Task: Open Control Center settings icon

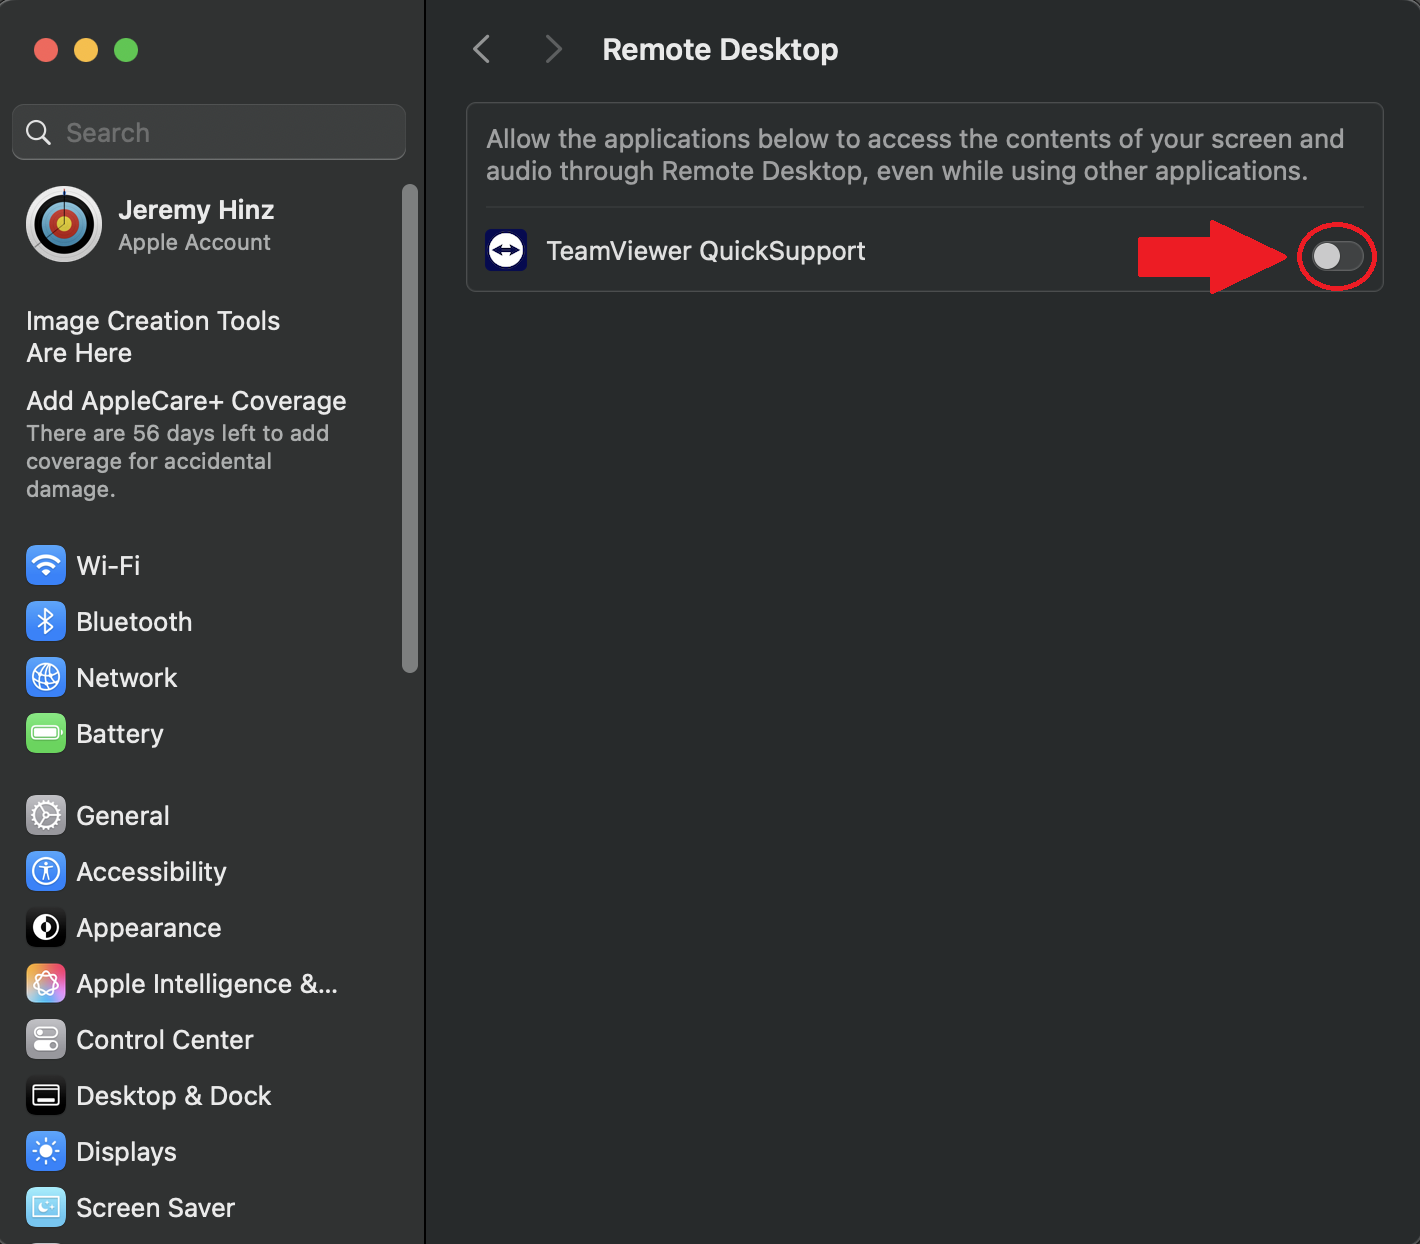Action: click(x=45, y=1039)
